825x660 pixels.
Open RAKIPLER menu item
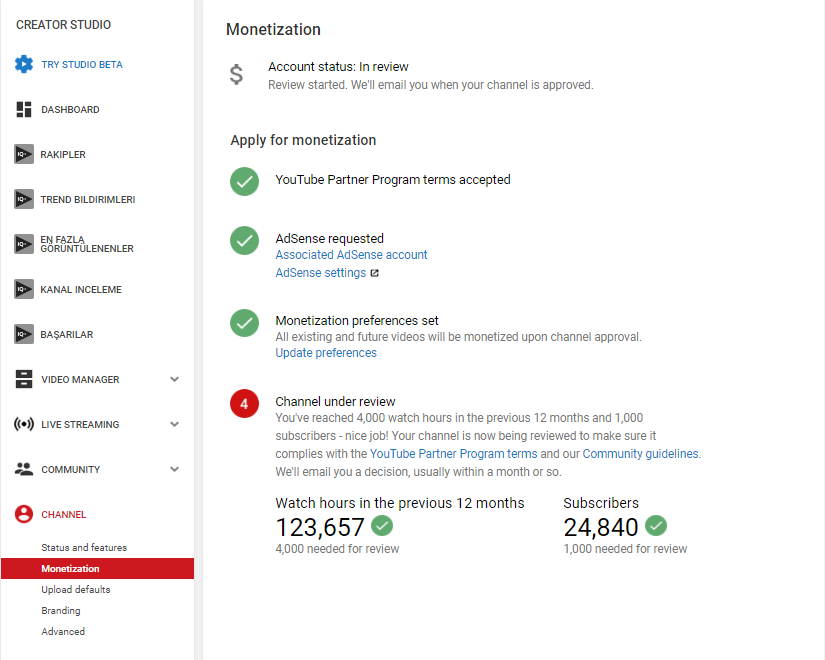[x=63, y=155]
